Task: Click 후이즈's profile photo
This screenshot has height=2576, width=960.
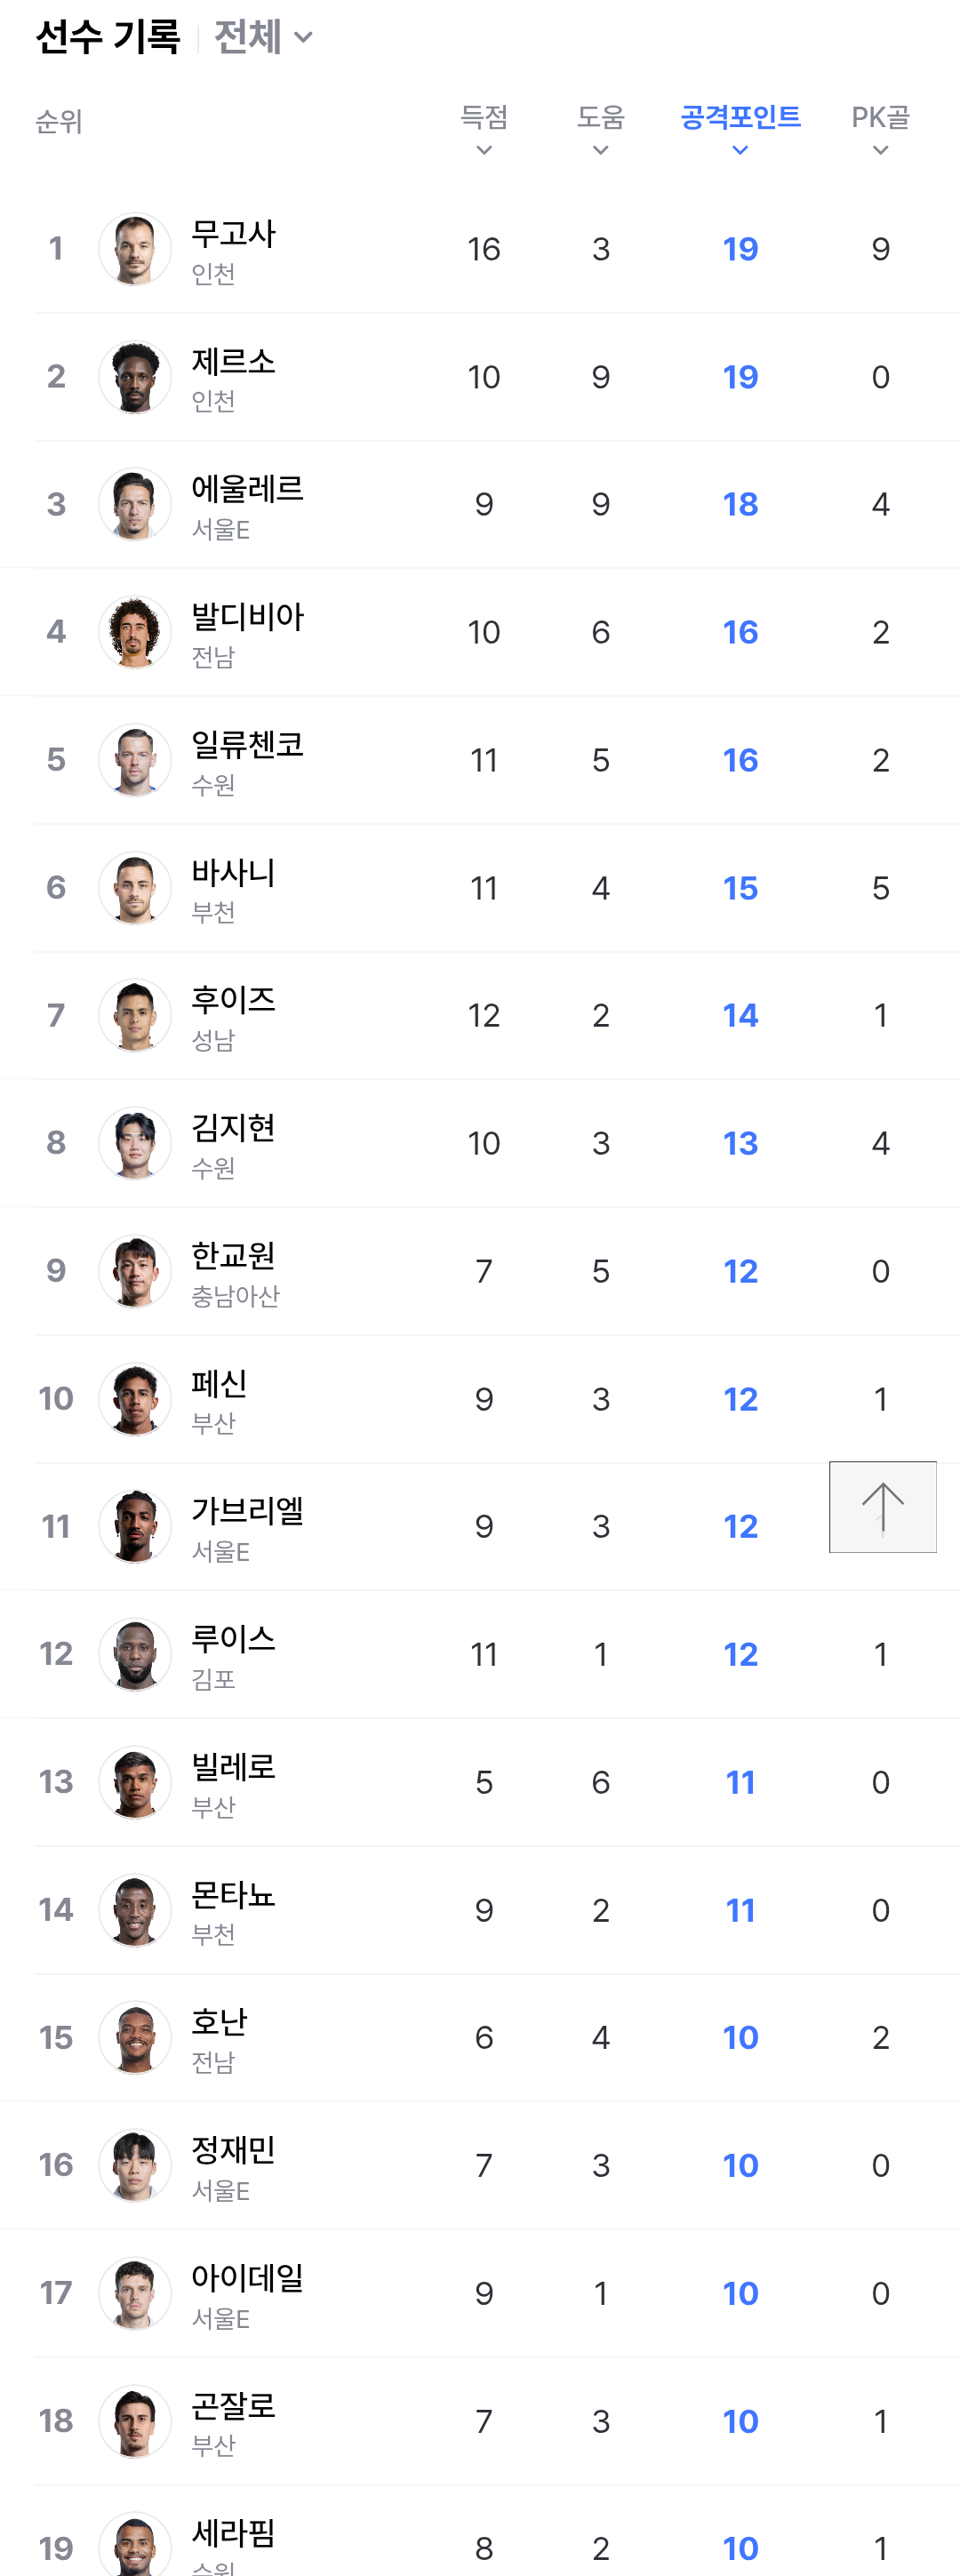Action: (135, 1015)
